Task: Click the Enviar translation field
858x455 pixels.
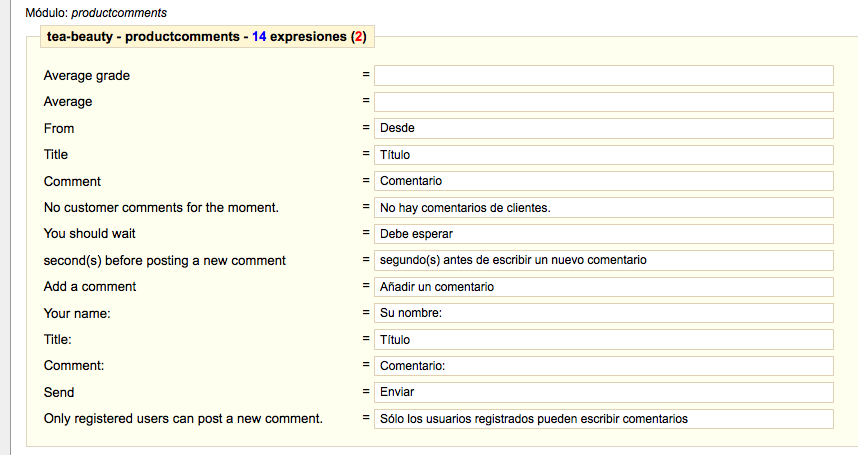Action: (x=603, y=392)
